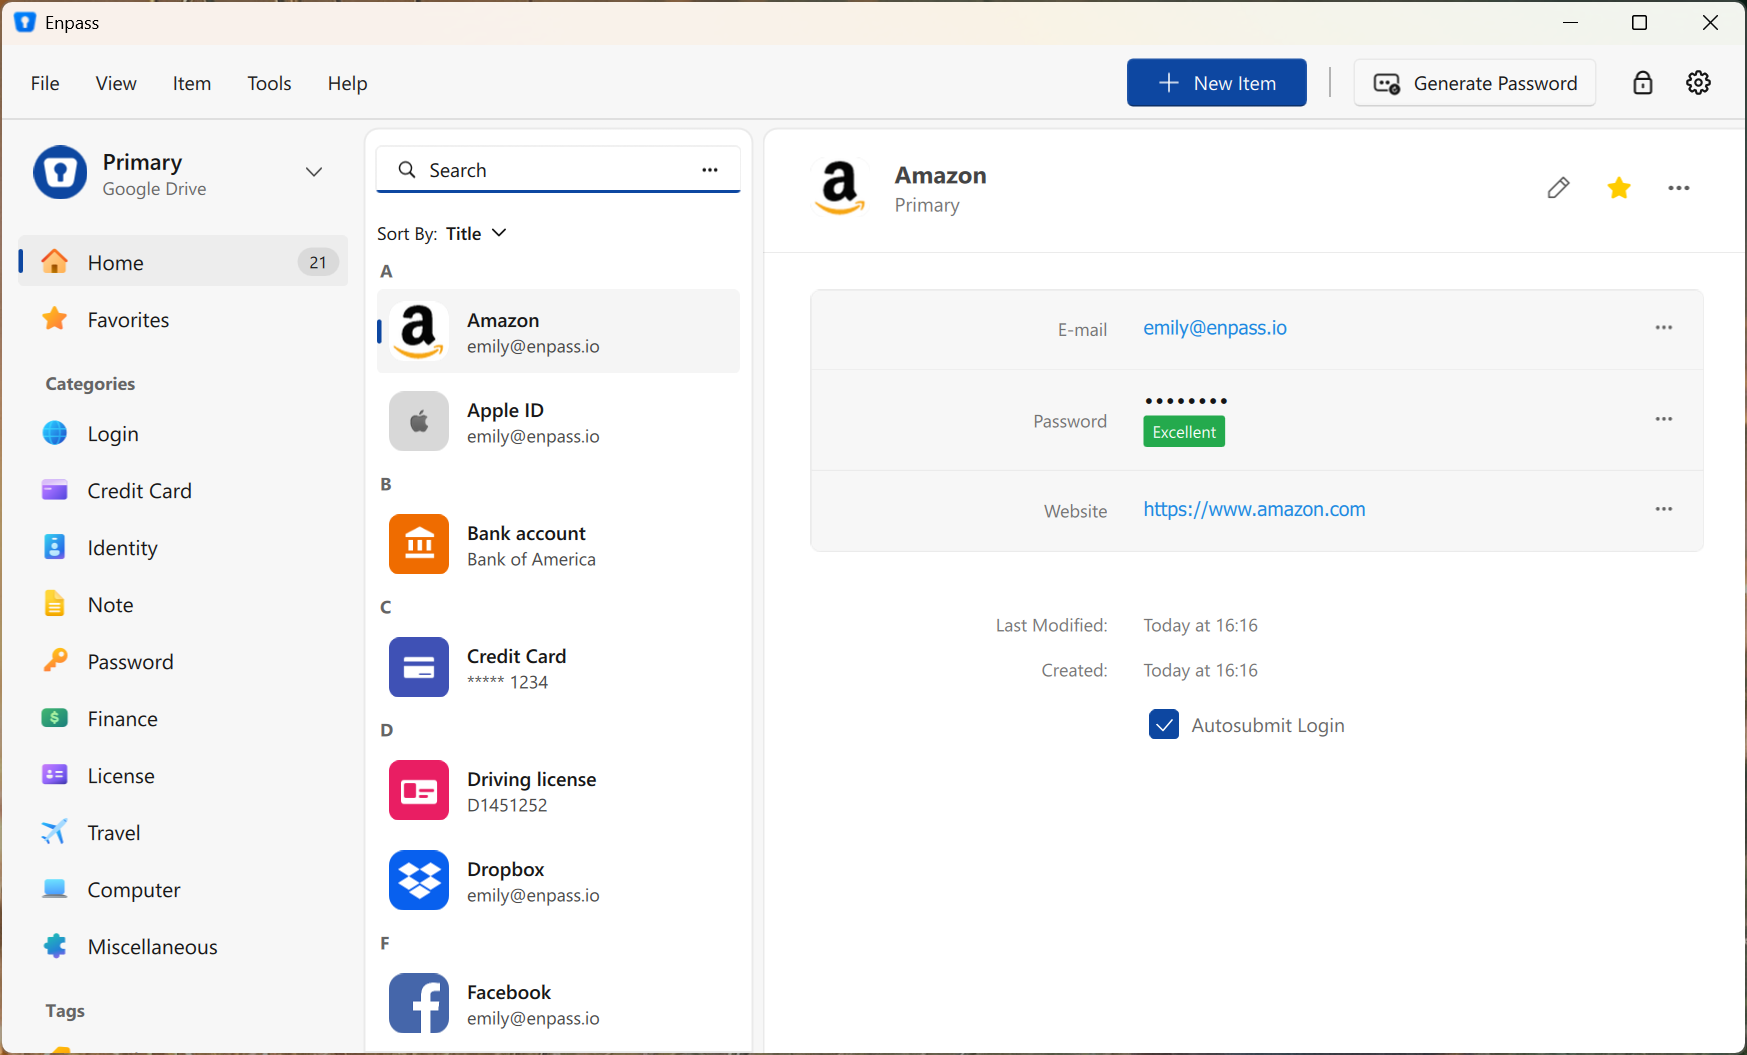Select the Computer category
The height and width of the screenshot is (1055, 1747).
pos(183,889)
